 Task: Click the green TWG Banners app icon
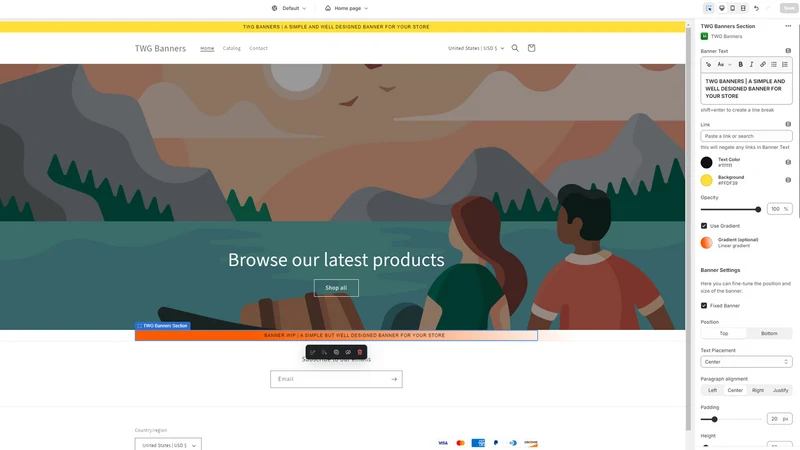coord(705,36)
